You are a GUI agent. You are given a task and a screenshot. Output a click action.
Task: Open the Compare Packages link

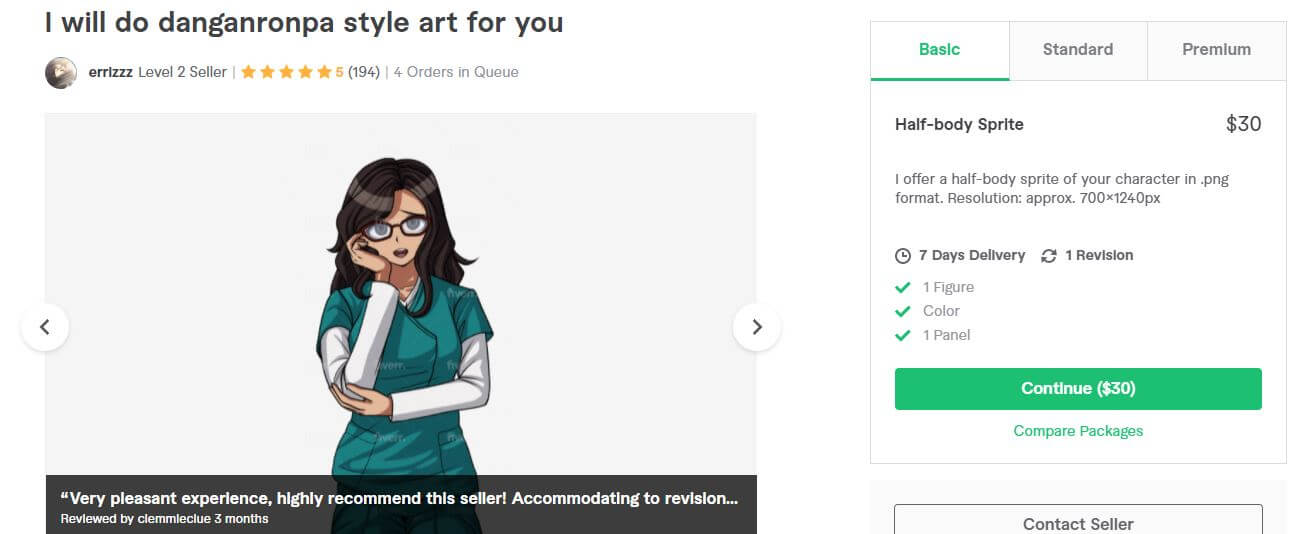tap(1078, 431)
